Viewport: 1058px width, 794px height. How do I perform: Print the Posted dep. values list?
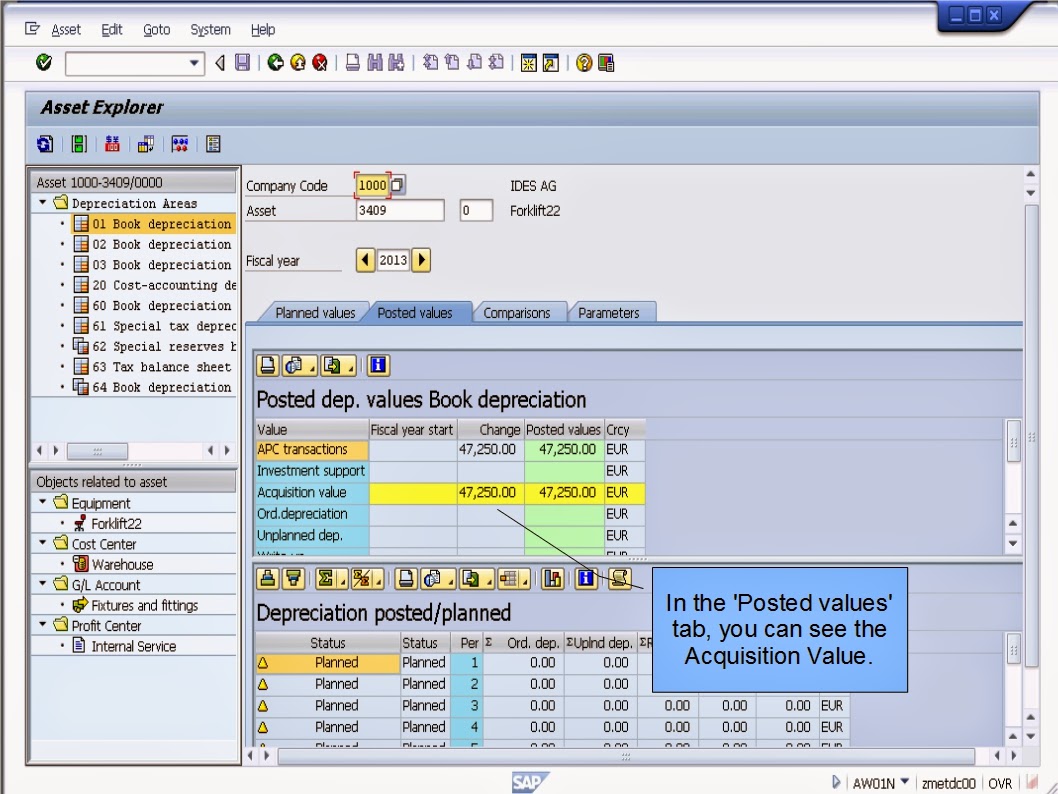coord(265,365)
